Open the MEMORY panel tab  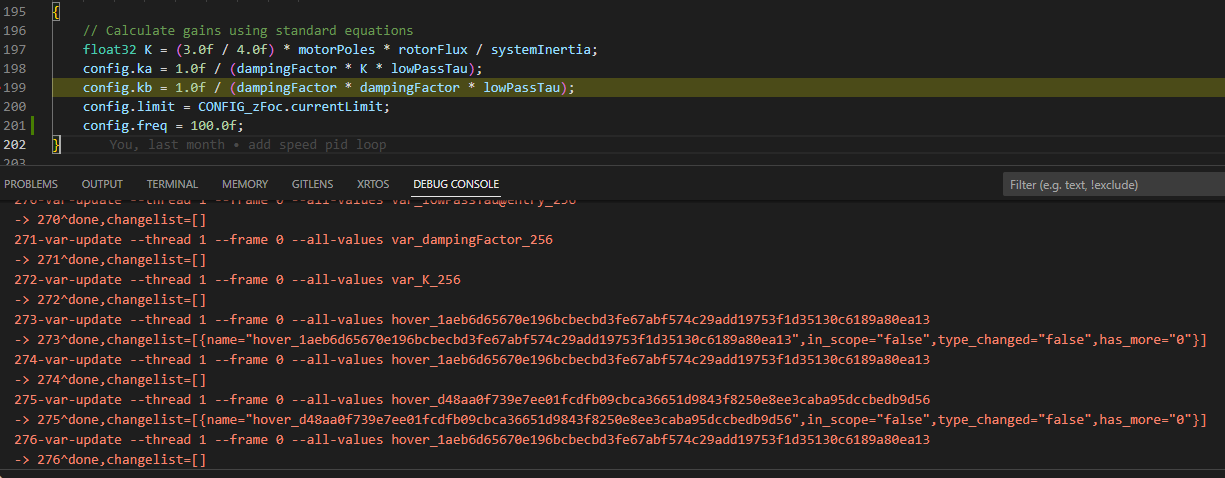[245, 184]
